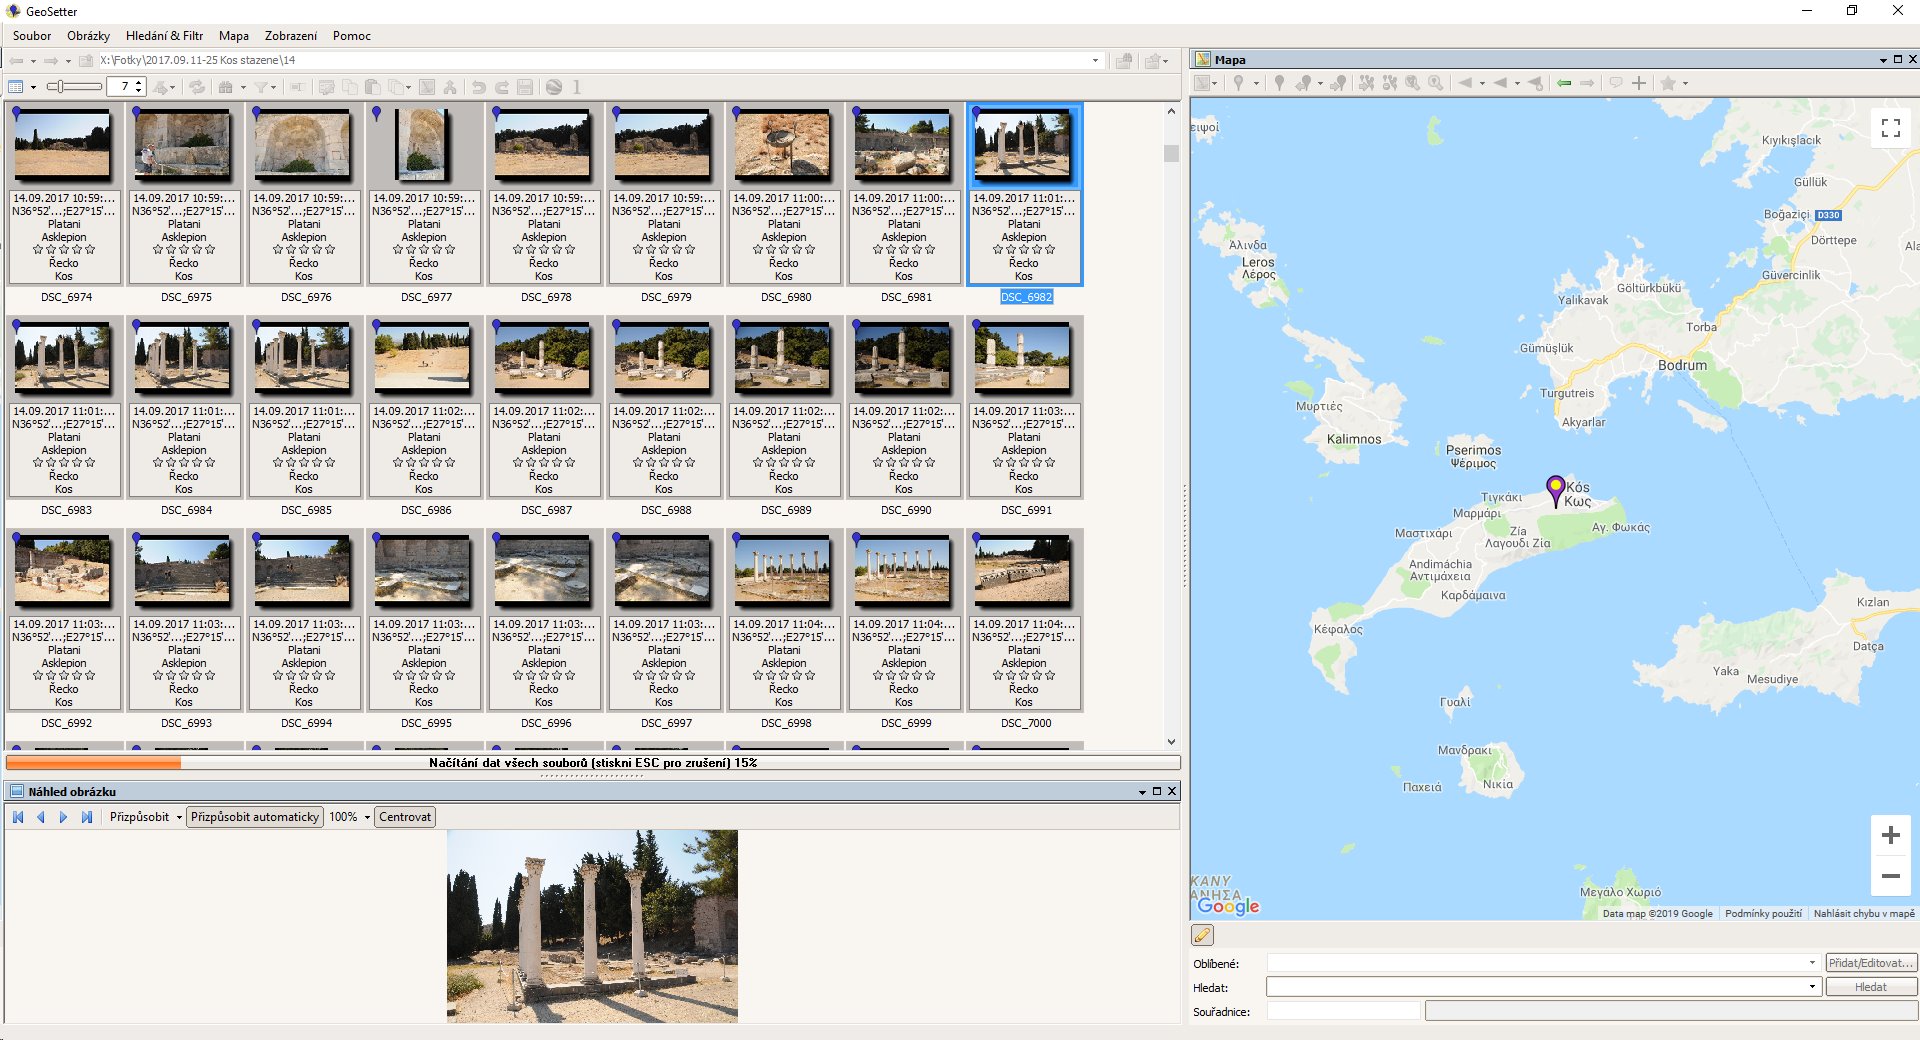Enter map fullscreen mode

point(1890,128)
